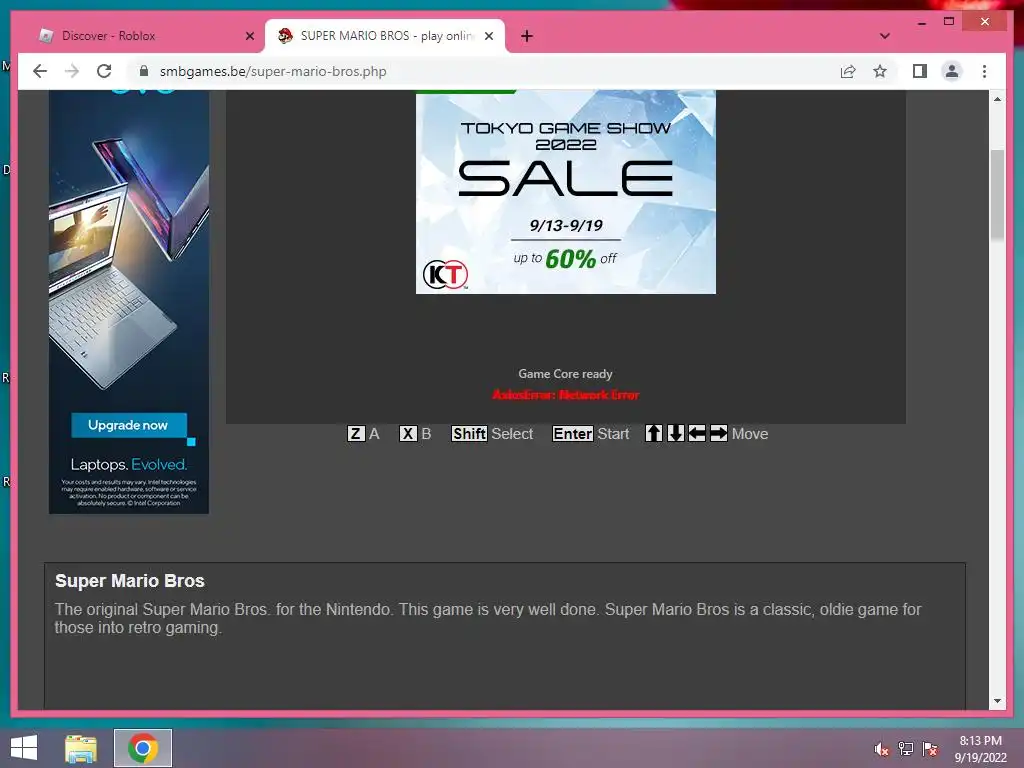Click the down arrow key icon
1024x768 pixels.
point(676,433)
